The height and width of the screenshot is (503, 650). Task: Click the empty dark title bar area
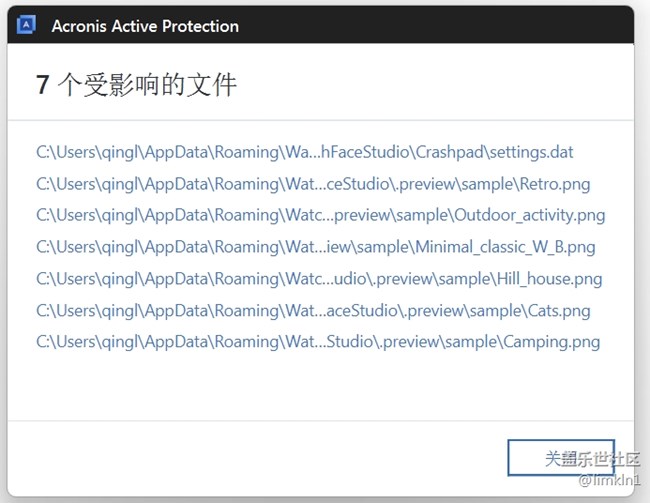click(440, 26)
